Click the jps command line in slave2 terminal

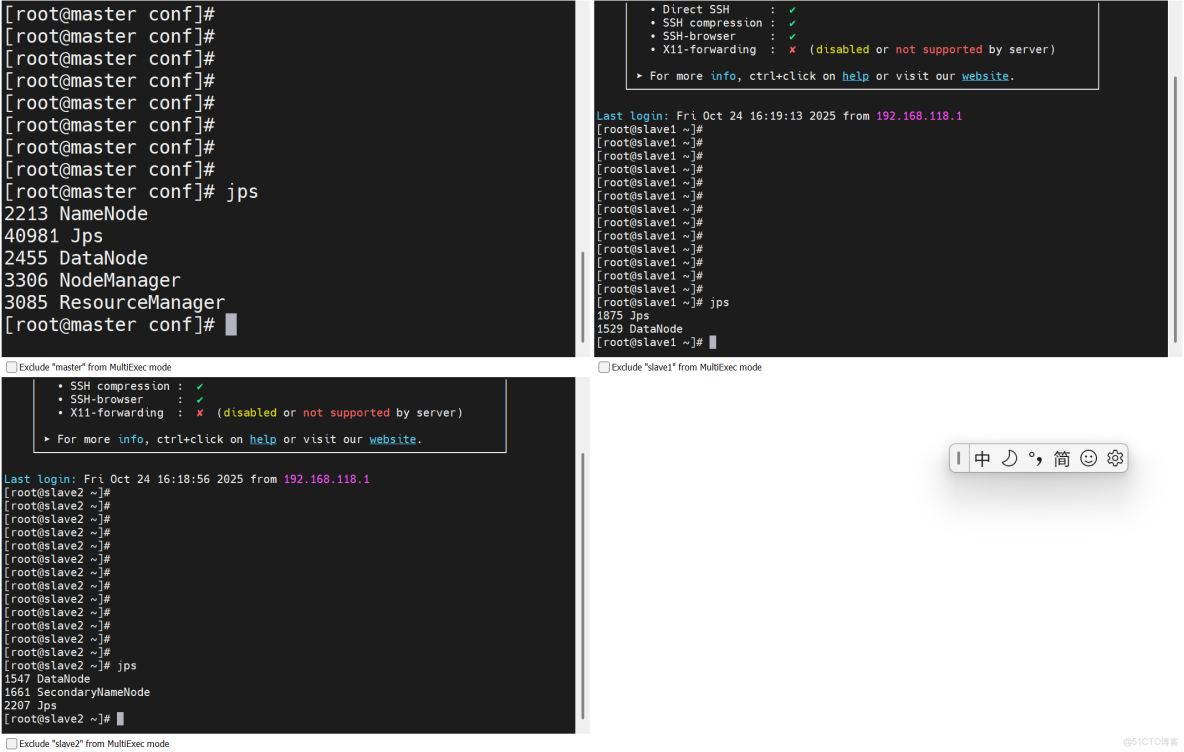(70, 665)
